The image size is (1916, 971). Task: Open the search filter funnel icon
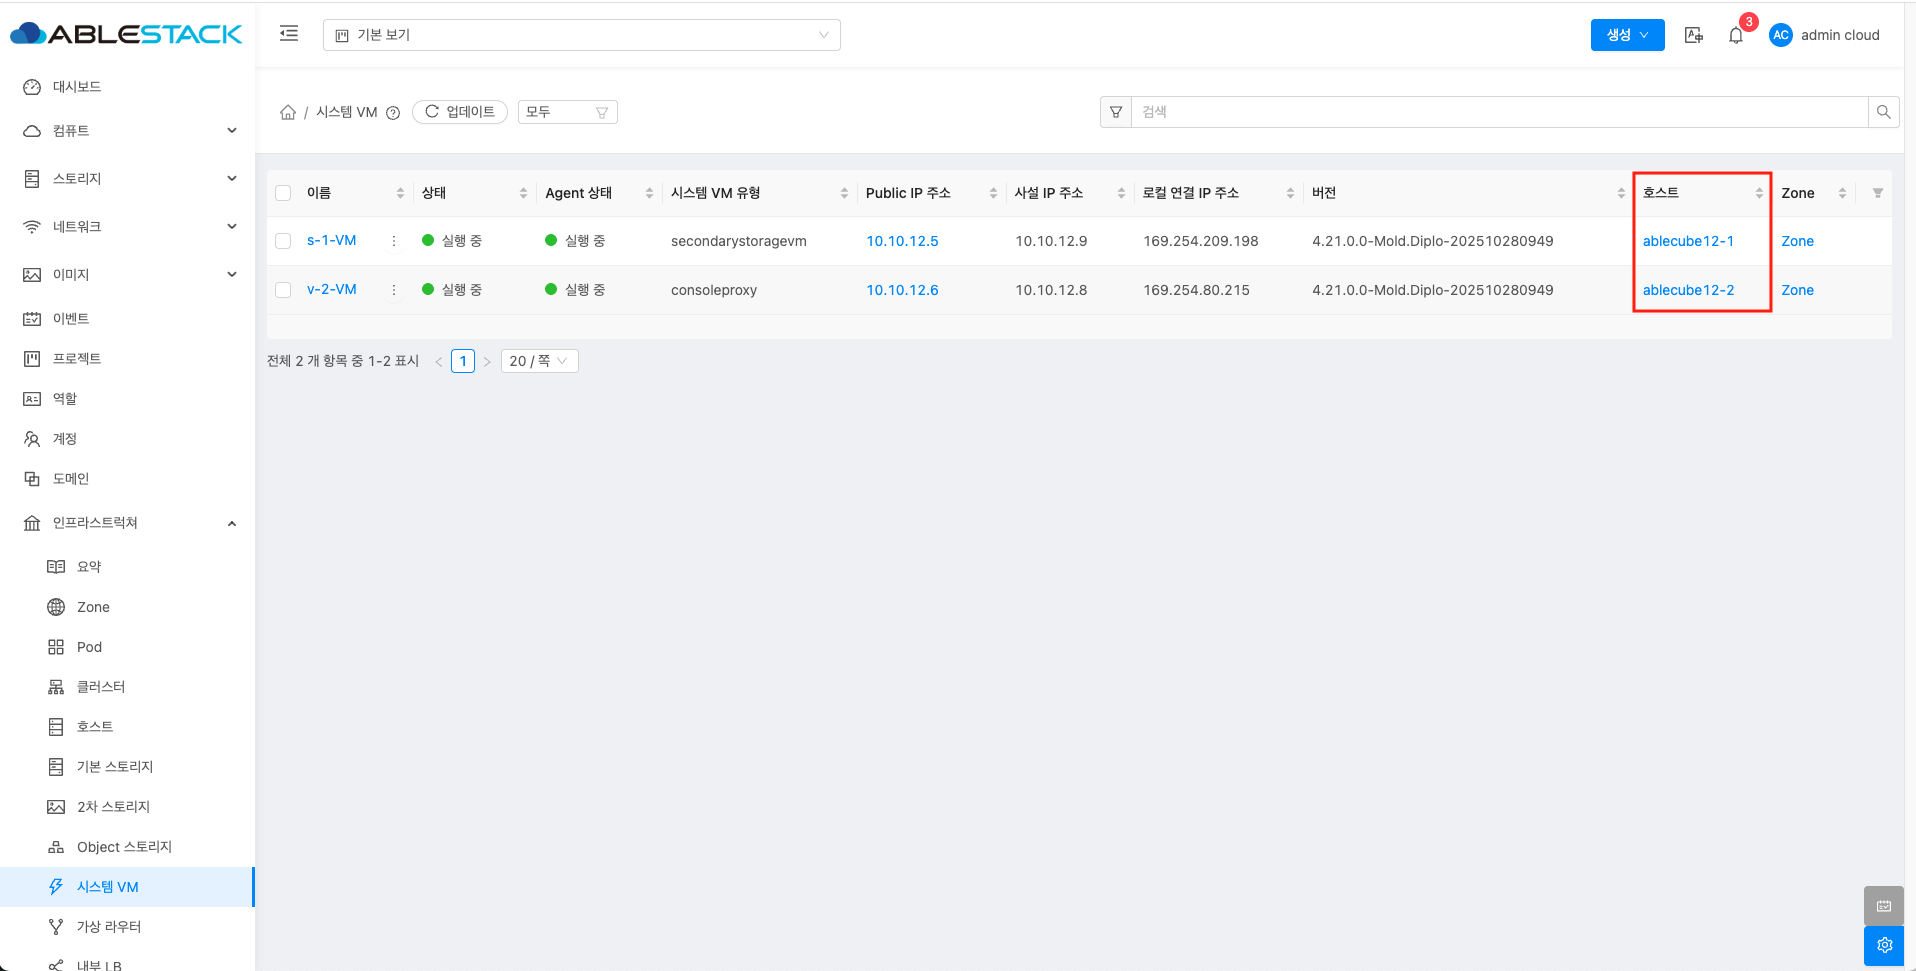(x=1116, y=112)
